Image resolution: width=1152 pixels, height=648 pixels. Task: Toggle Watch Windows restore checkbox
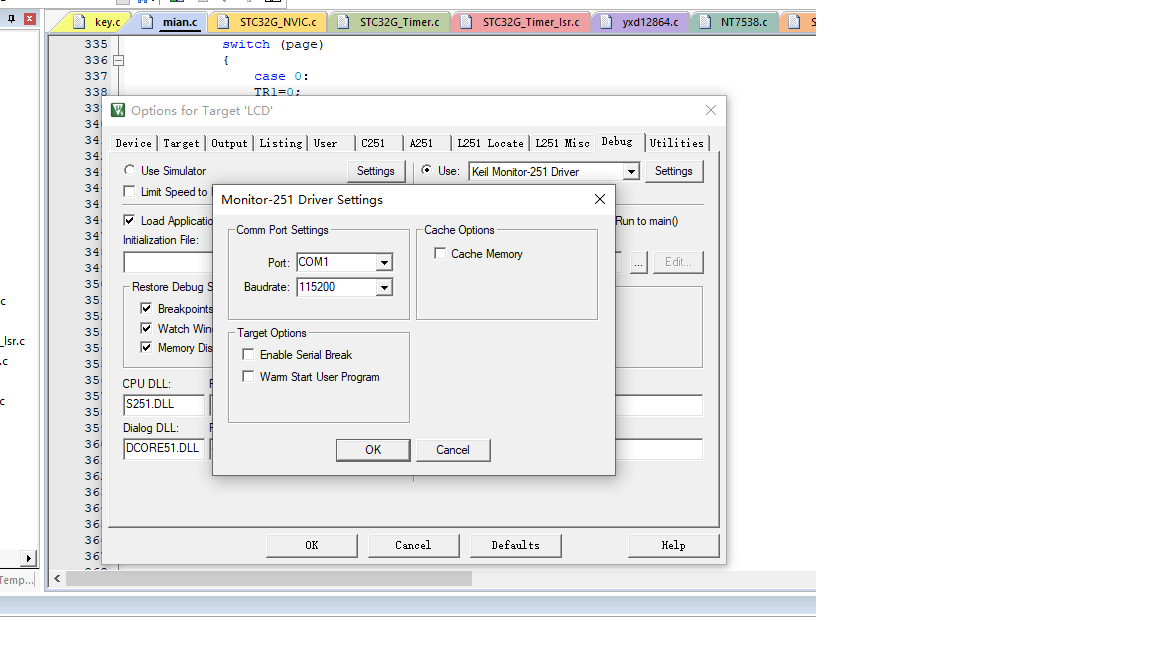pyautogui.click(x=146, y=328)
